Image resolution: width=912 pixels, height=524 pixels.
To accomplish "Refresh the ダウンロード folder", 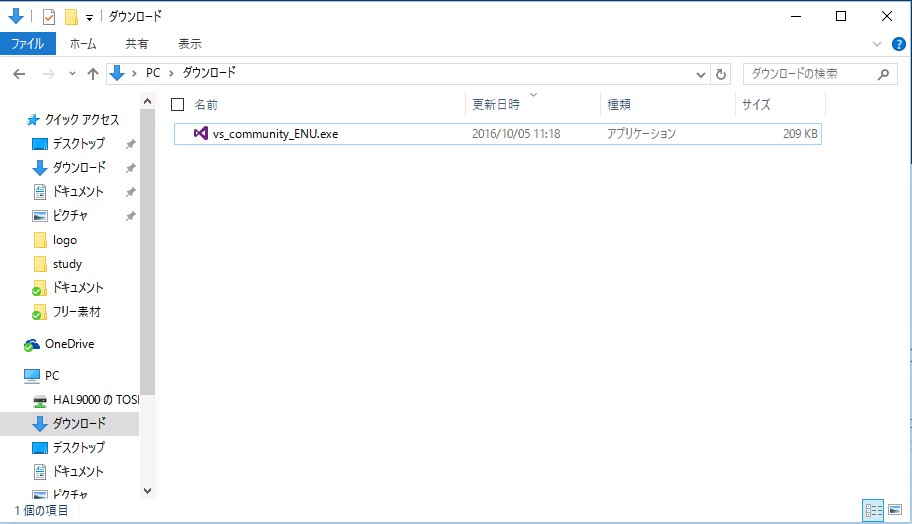I will click(721, 74).
